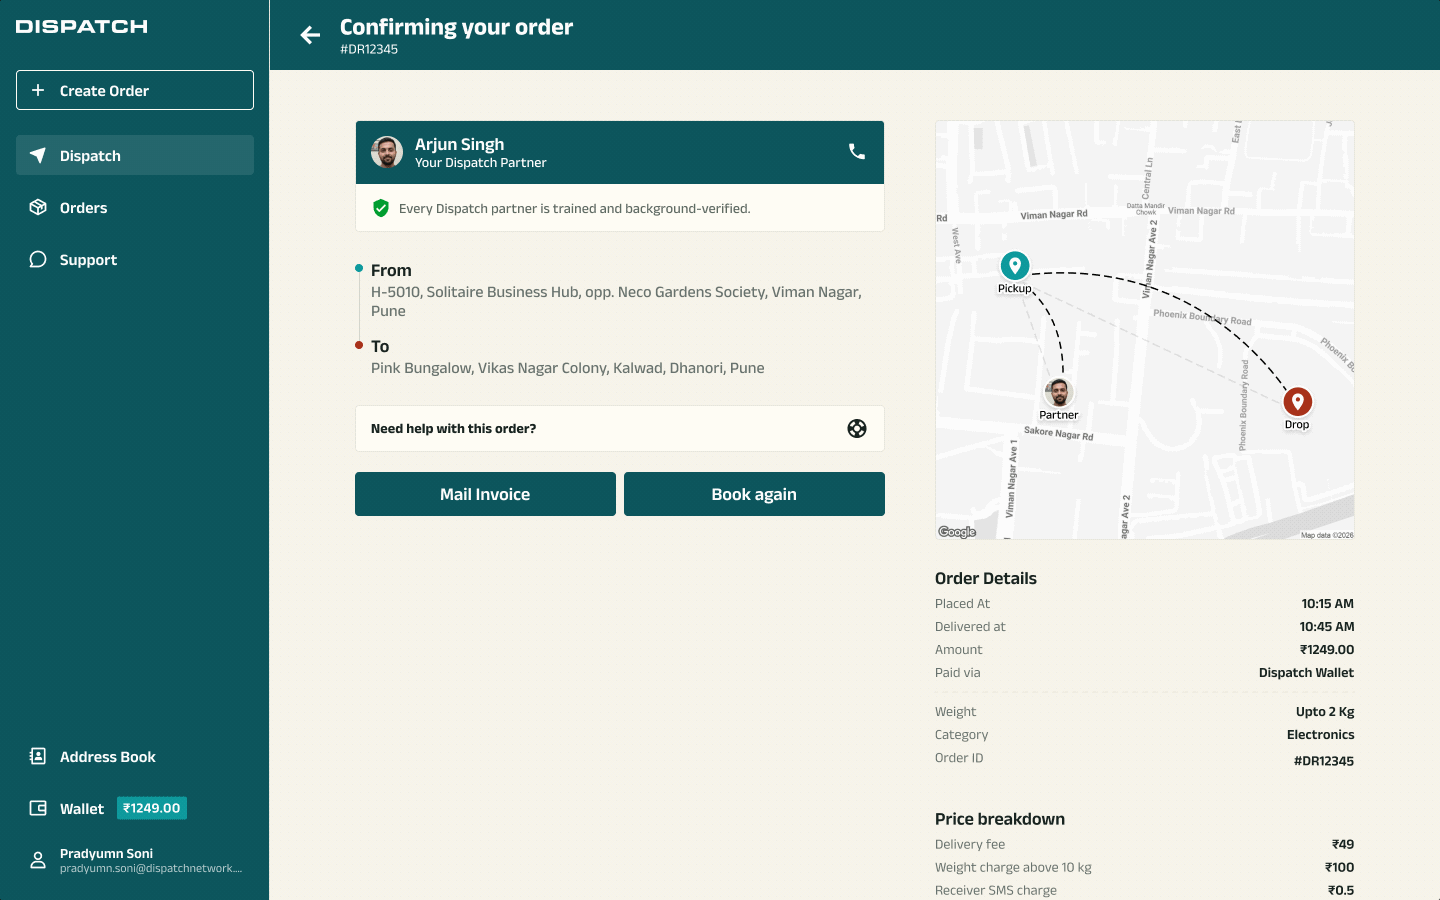Go to the Dispatch menu item
Screen dimensions: 1440x900
(135, 155)
